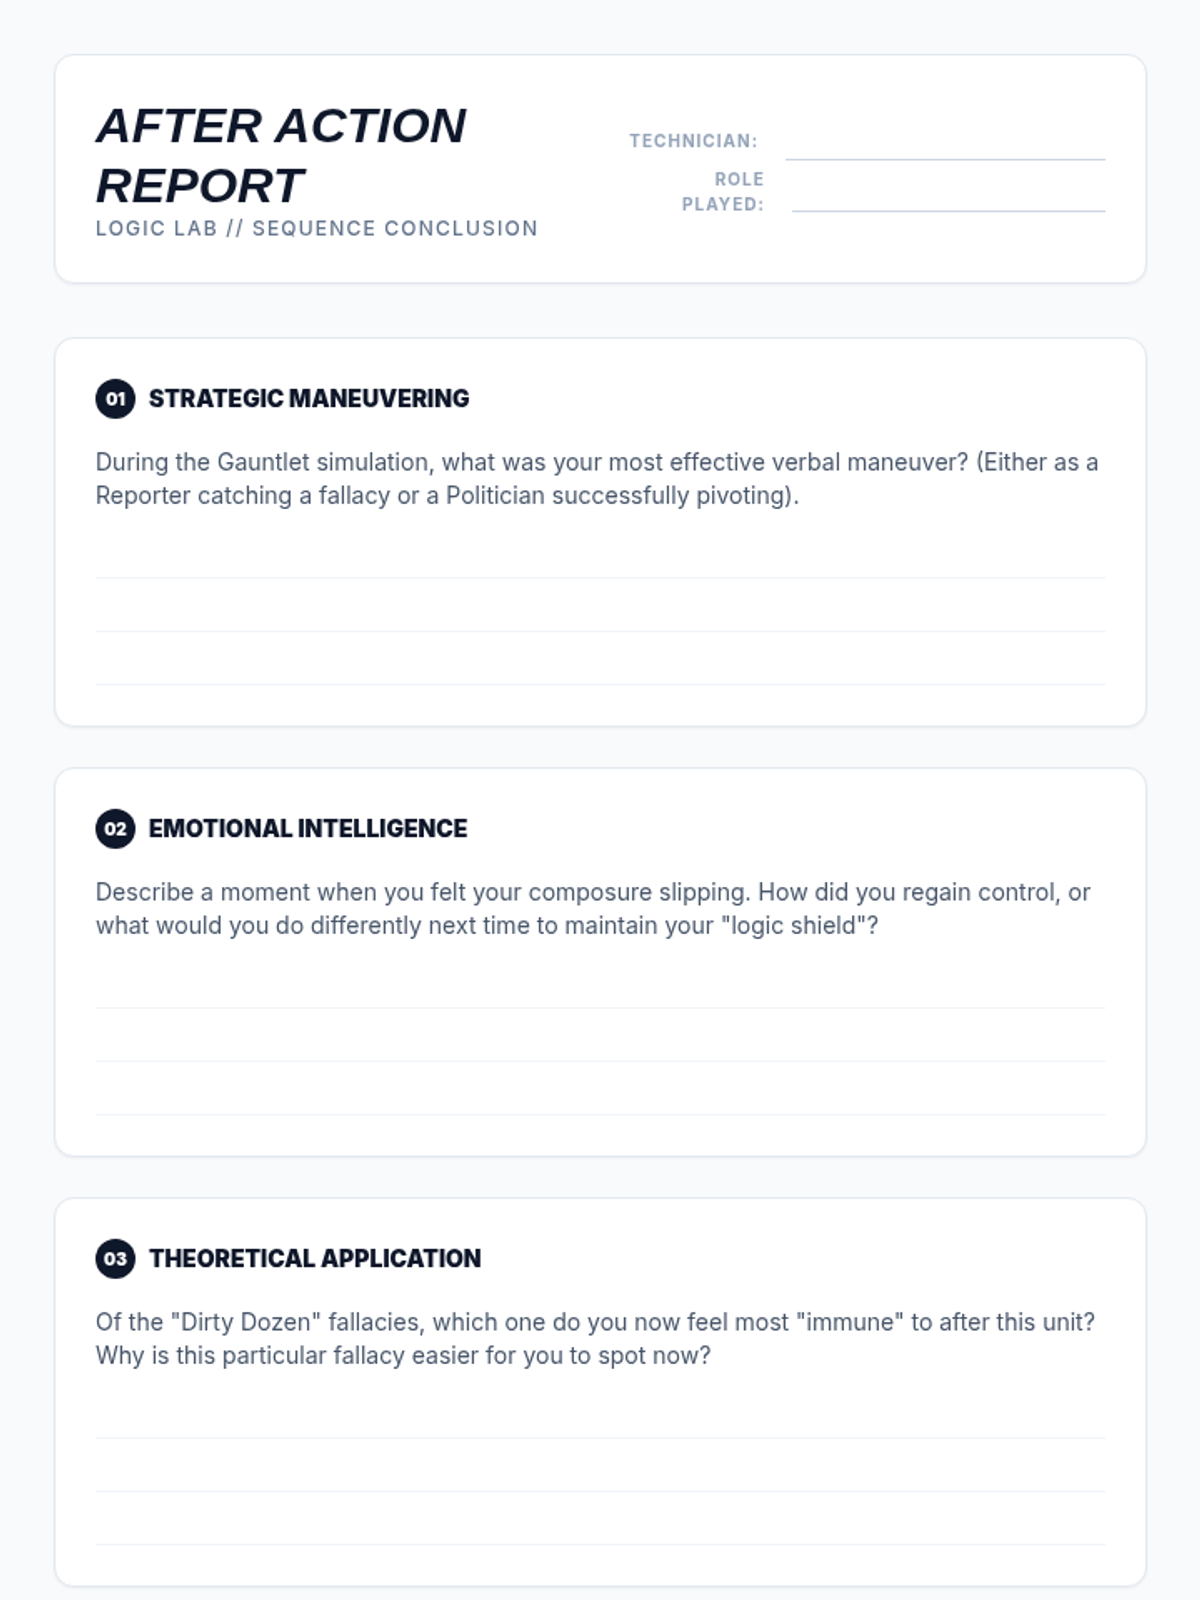Click the 02 section number badge
The image size is (1200, 1600).
point(115,829)
